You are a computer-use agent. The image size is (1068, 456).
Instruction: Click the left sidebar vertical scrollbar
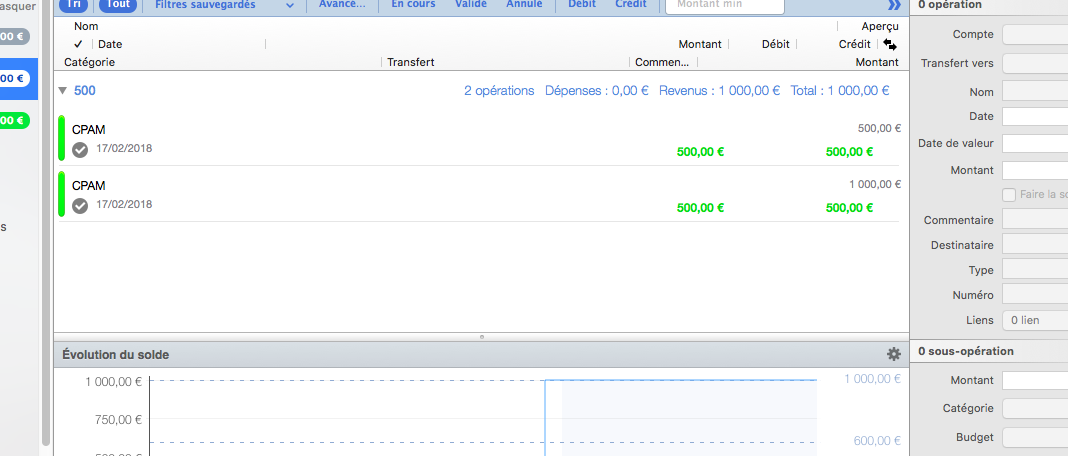click(x=46, y=223)
